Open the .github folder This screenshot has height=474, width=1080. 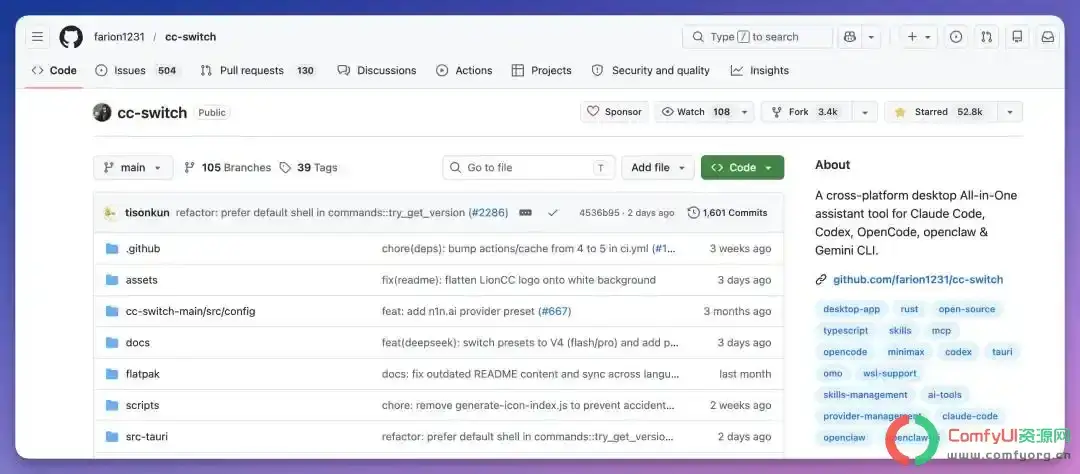click(143, 249)
